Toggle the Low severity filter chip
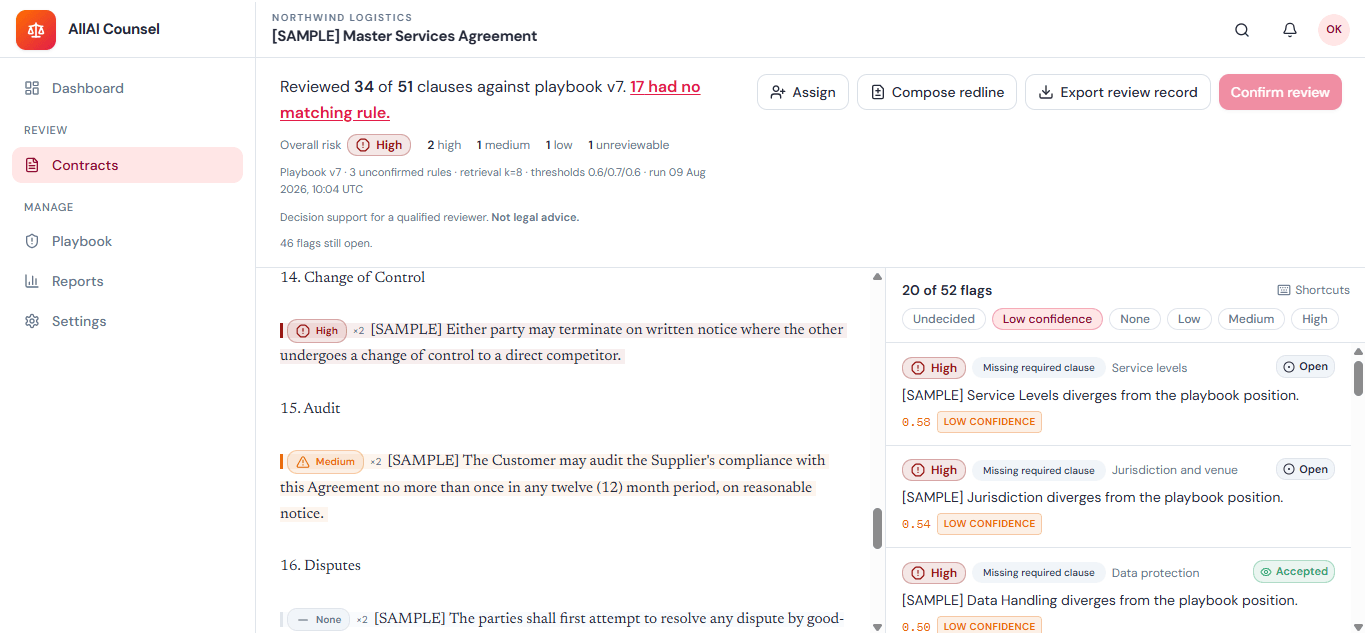1365x633 pixels. point(1189,319)
